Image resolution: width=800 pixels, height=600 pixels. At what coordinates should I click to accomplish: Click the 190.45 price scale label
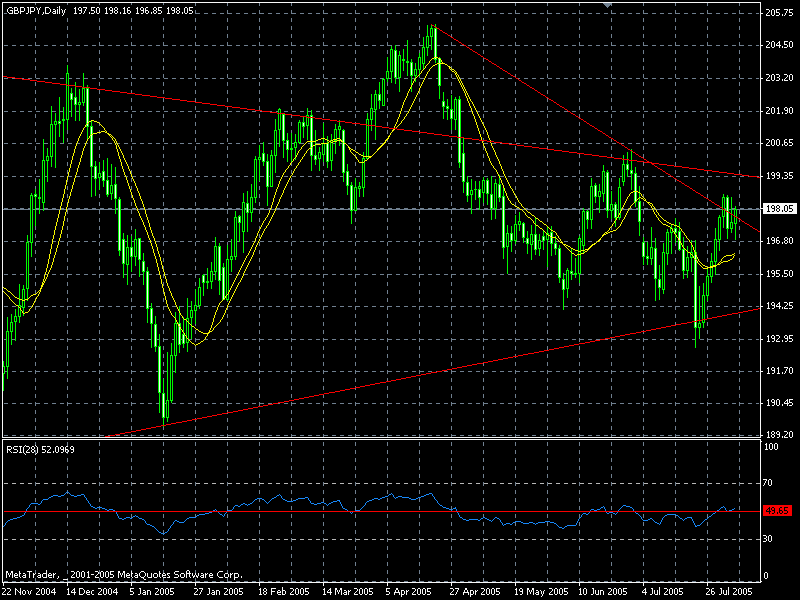point(779,403)
